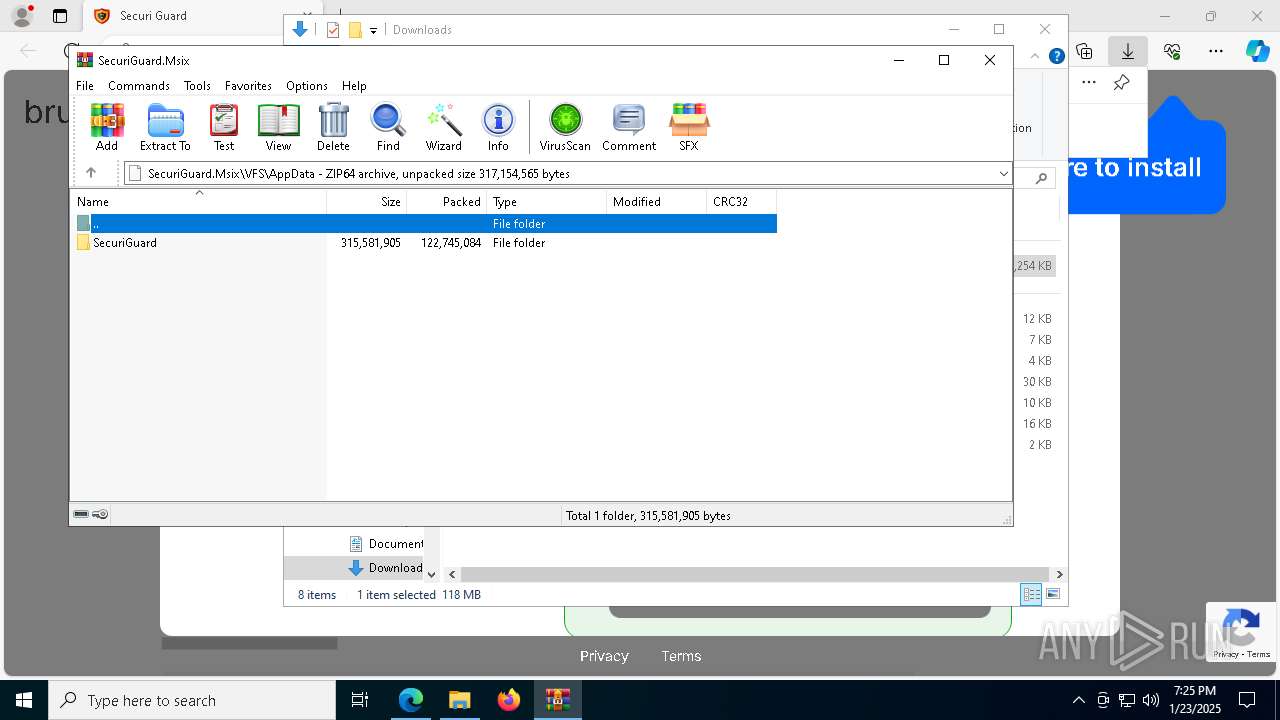Open File Explorer from taskbar

[459, 700]
